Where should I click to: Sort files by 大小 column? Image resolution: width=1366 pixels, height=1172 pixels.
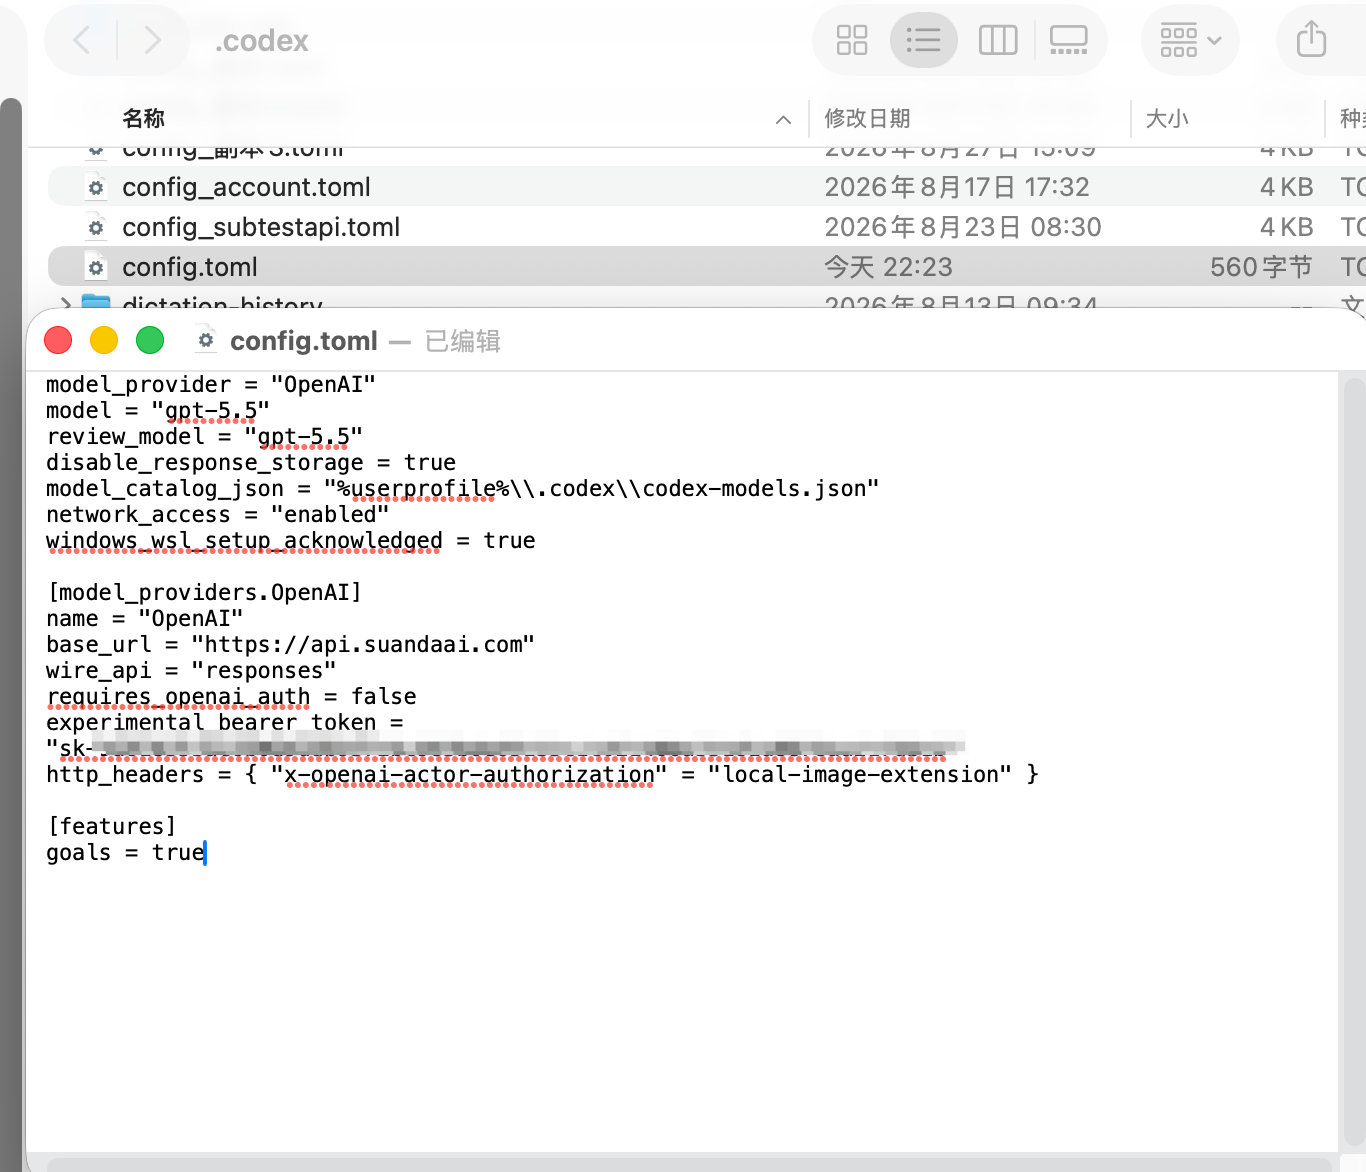(x=1167, y=119)
